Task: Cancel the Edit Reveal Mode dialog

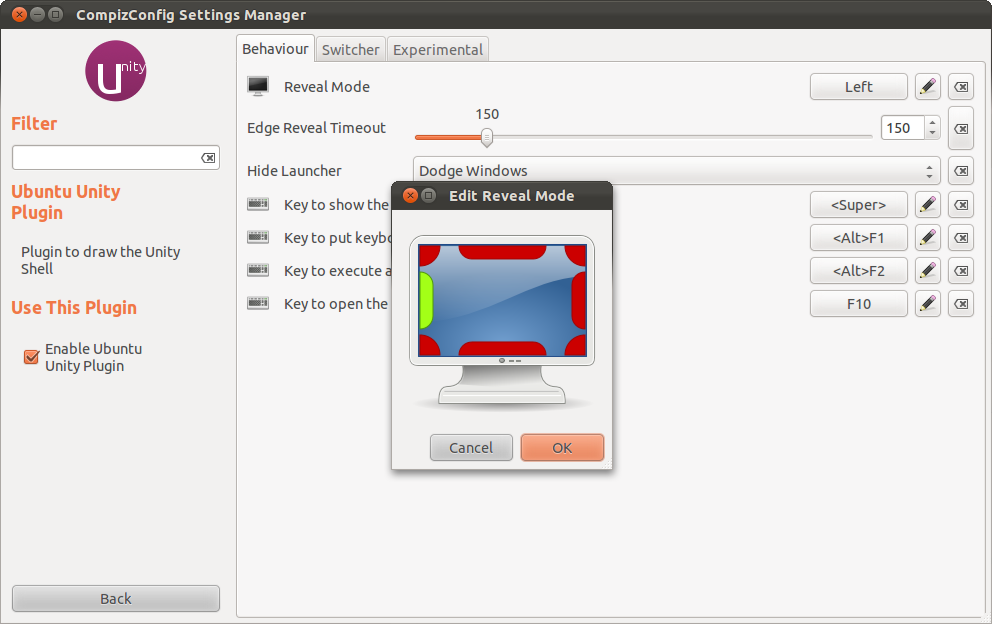Action: point(471,448)
